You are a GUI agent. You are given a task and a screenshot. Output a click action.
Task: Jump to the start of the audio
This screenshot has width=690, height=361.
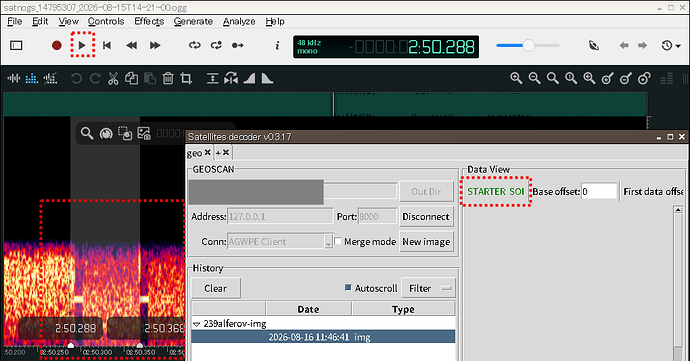(106, 45)
